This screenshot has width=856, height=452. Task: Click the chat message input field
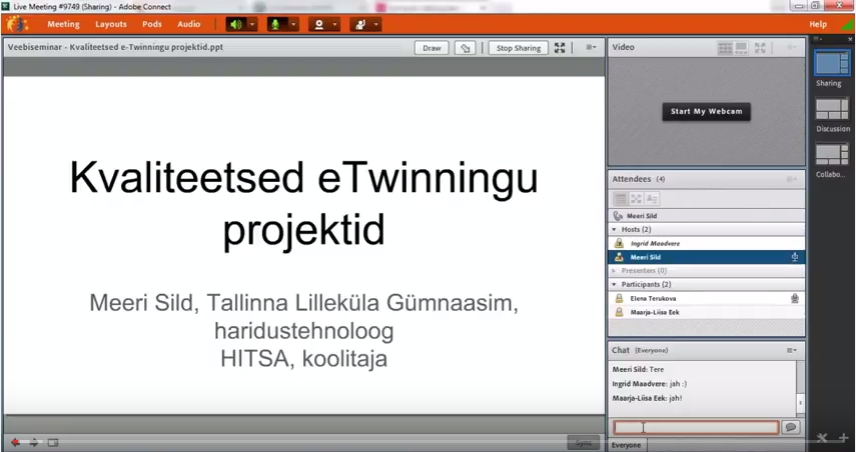pyautogui.click(x=695, y=427)
